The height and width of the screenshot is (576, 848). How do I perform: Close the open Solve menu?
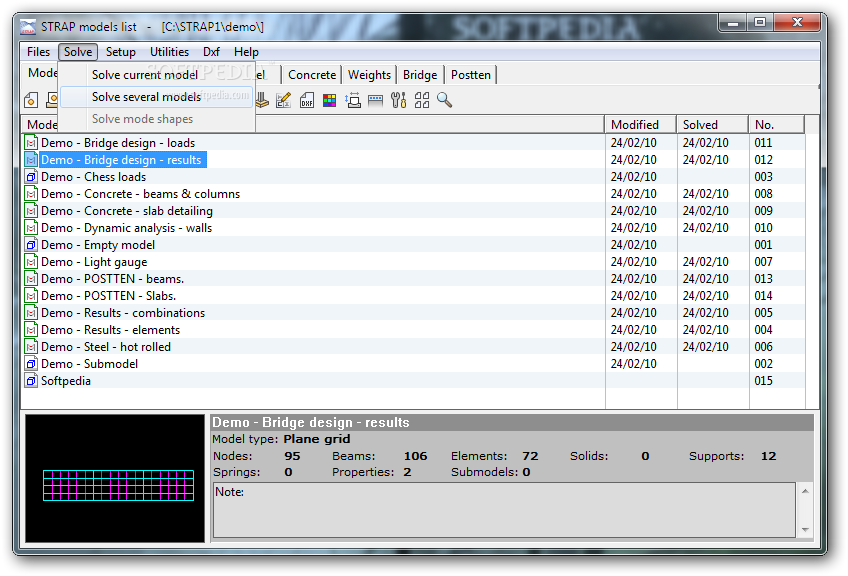pos(78,52)
